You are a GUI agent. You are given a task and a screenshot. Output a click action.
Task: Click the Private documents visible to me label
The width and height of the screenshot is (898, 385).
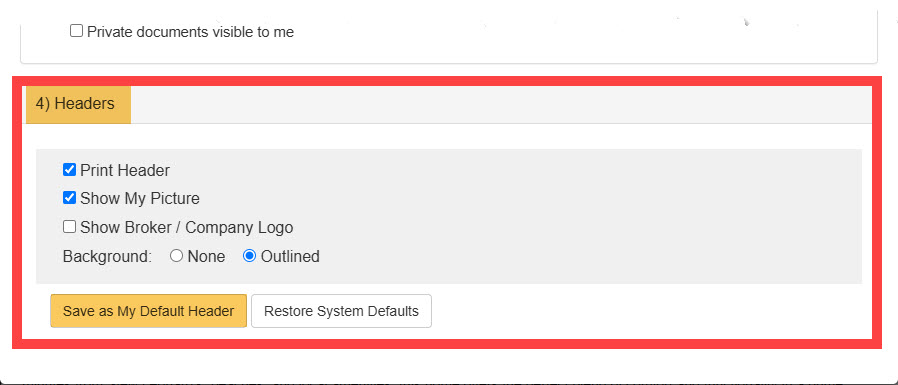(190, 32)
